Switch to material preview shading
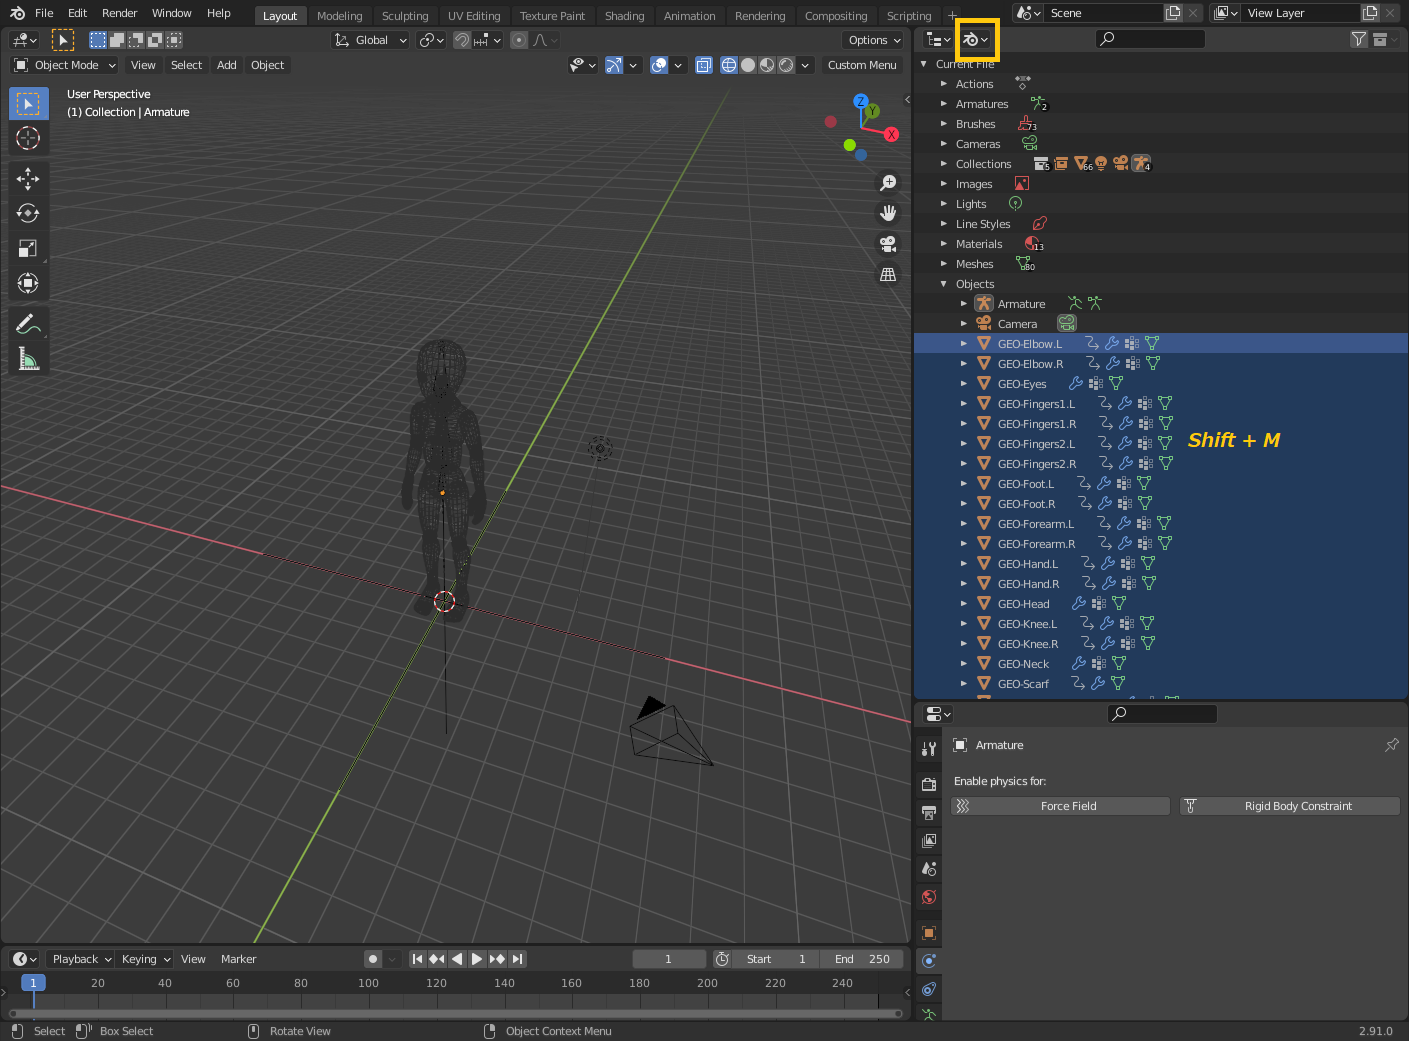This screenshot has height=1041, width=1409. (x=767, y=65)
